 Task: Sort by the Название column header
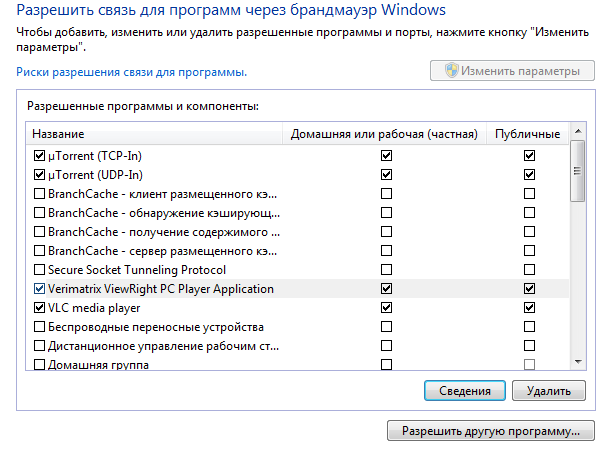tap(154, 134)
